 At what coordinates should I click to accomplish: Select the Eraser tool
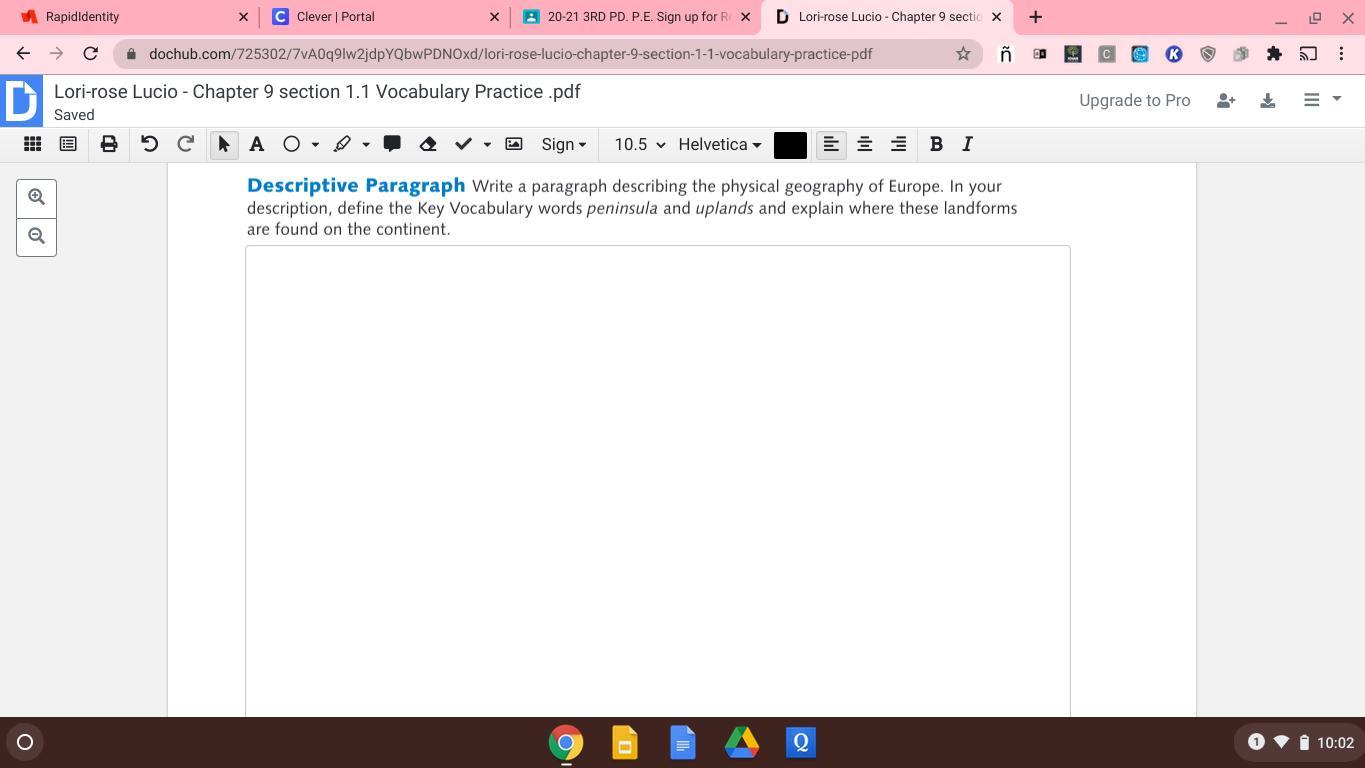click(428, 144)
